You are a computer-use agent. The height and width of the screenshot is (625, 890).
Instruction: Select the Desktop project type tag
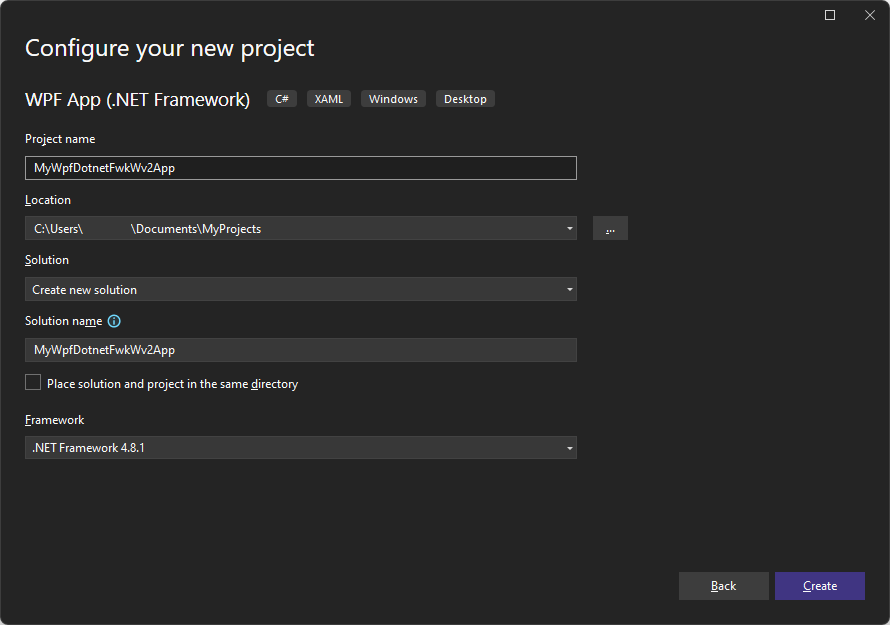[465, 98]
